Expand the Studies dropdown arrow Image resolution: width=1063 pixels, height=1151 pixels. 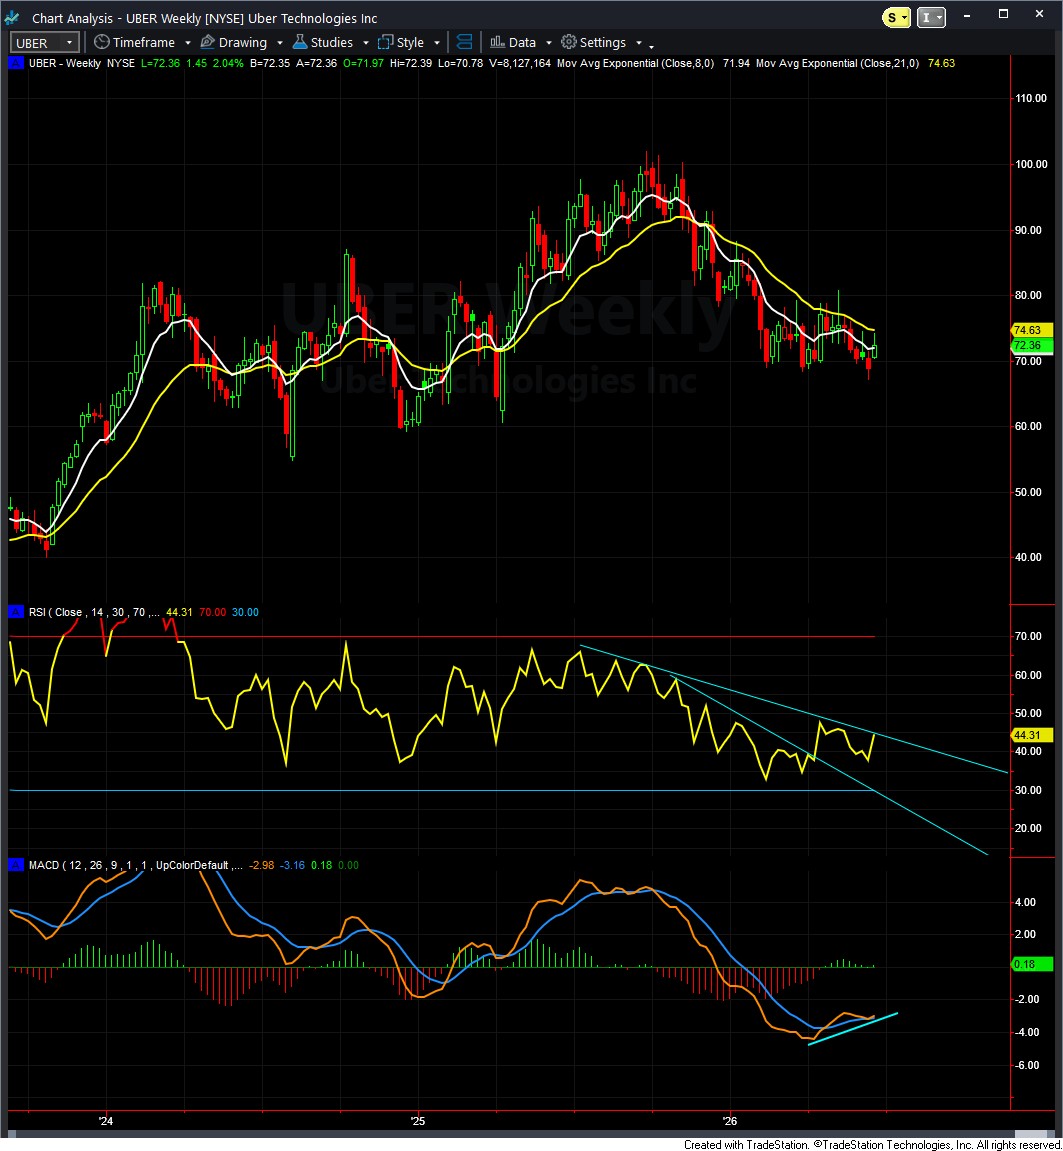366,43
